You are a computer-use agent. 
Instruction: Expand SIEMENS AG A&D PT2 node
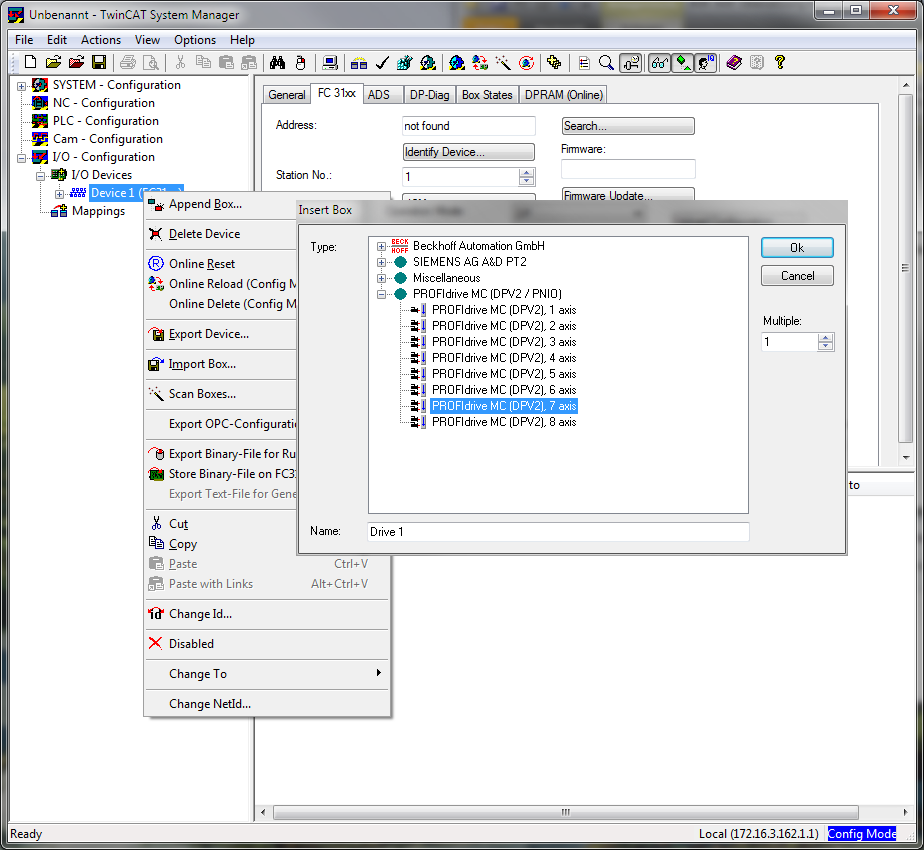[x=381, y=262]
